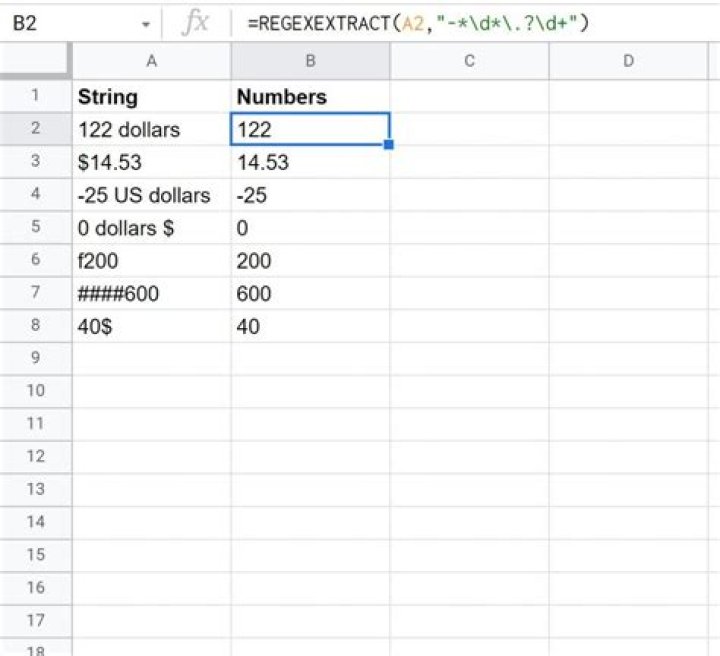Click cell B7 showing 600
Viewport: 720px width, 656px height.
click(x=310, y=293)
